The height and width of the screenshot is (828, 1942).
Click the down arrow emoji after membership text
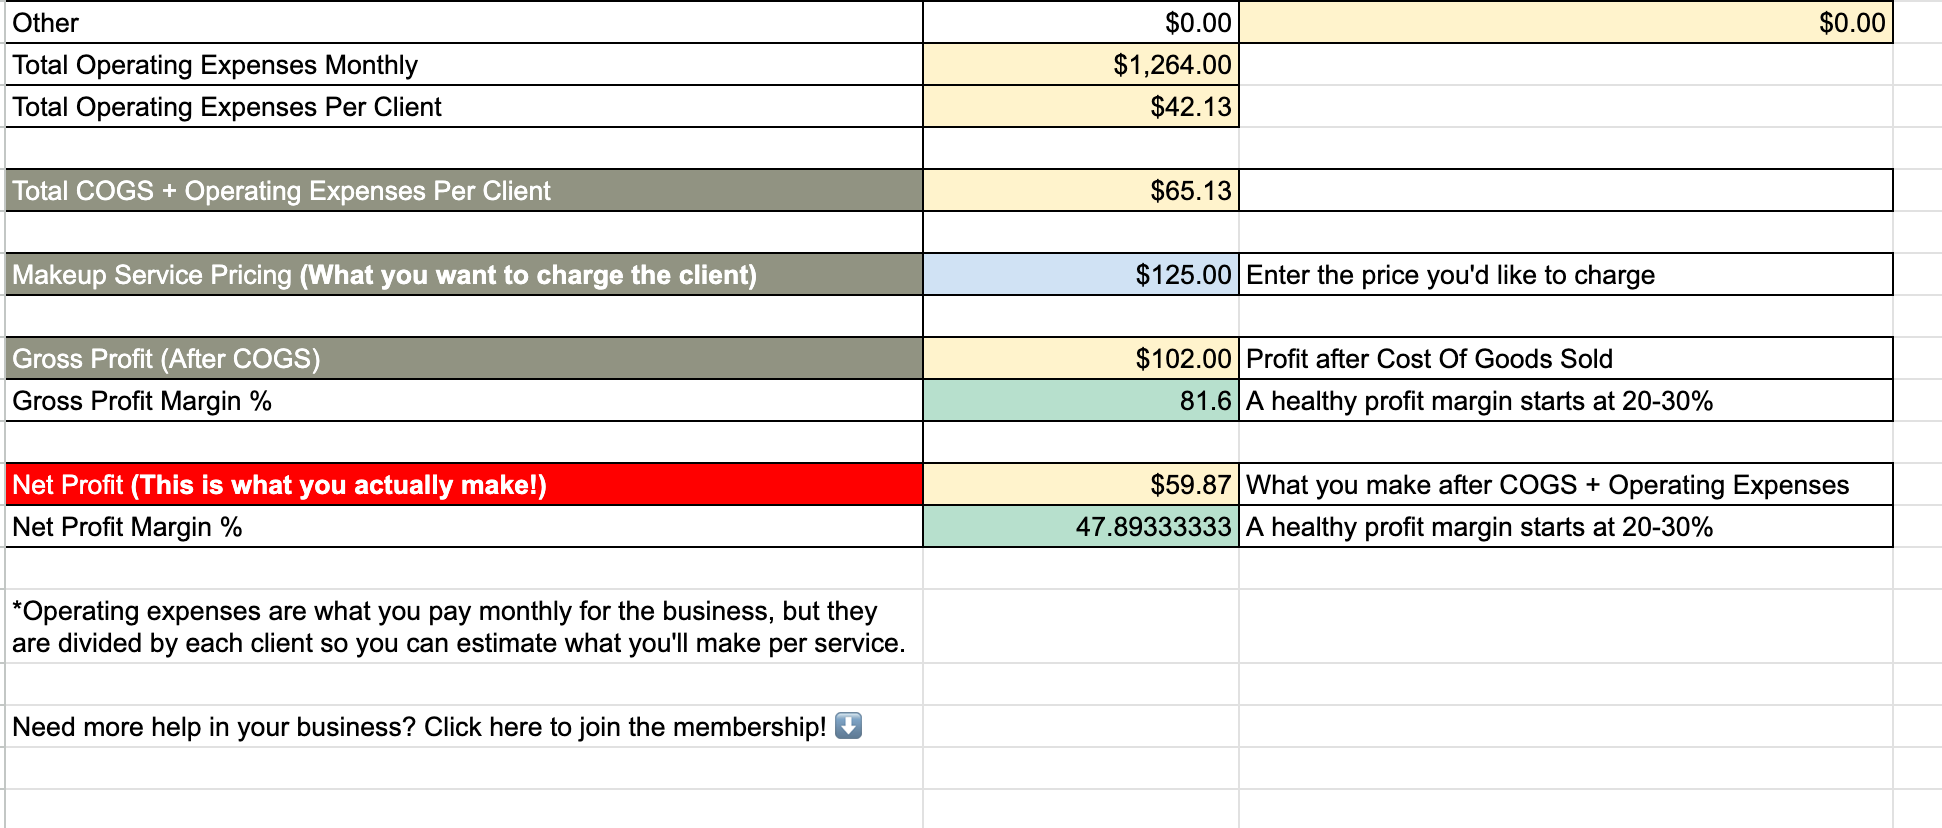pyautogui.click(x=848, y=725)
